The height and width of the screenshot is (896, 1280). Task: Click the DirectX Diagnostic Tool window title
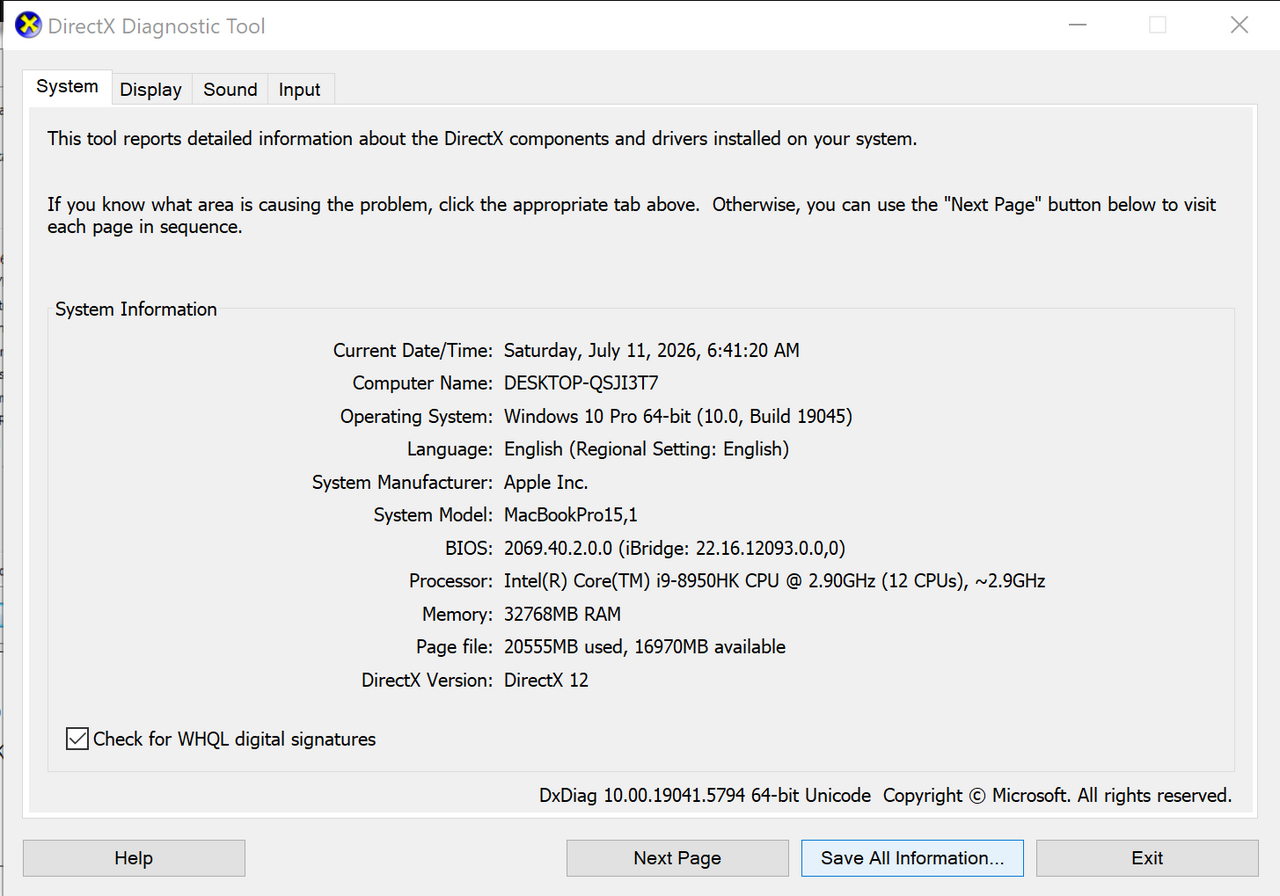157,26
